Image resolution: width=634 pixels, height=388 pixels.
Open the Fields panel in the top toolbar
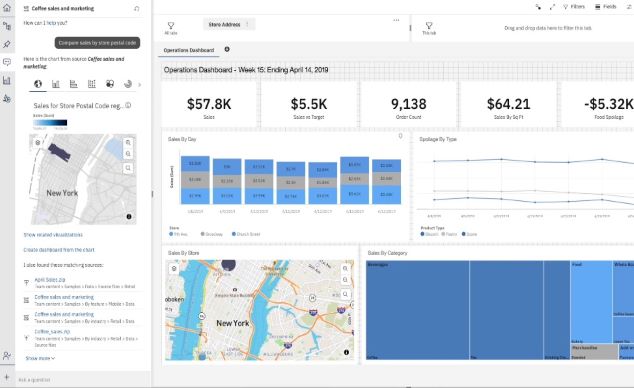(x=606, y=7)
